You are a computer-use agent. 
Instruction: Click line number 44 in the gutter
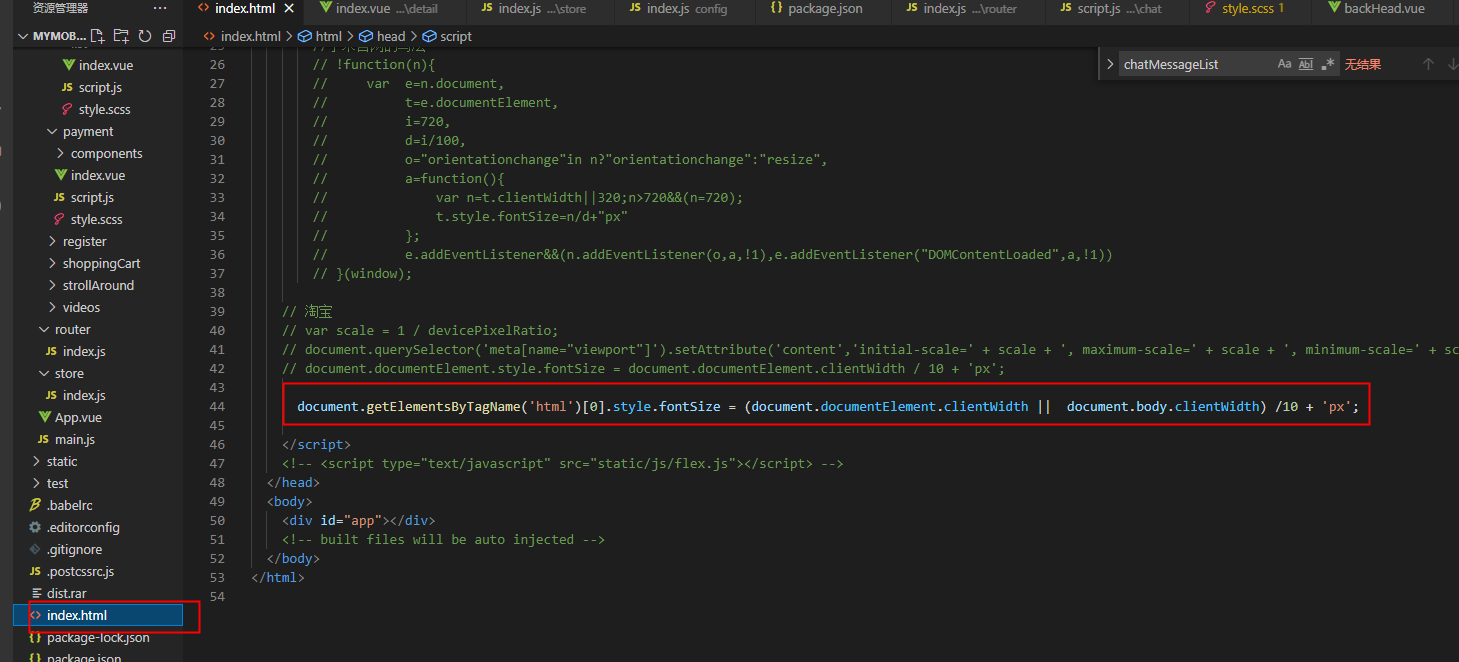pos(217,407)
